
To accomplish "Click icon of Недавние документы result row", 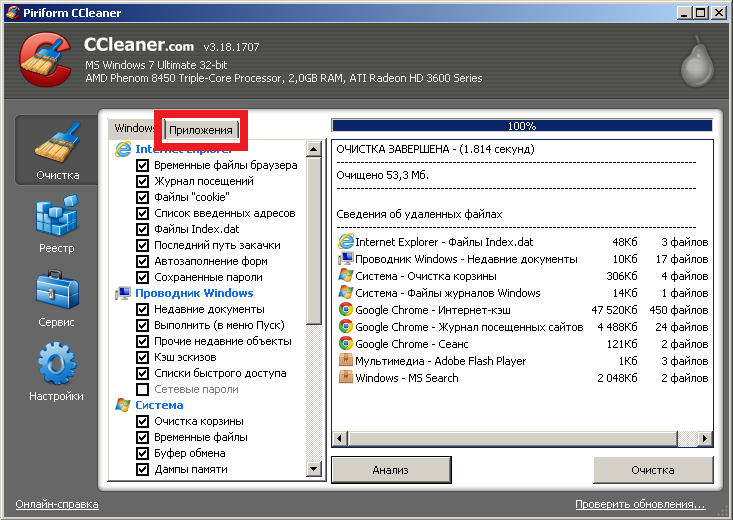I will (x=345, y=259).
